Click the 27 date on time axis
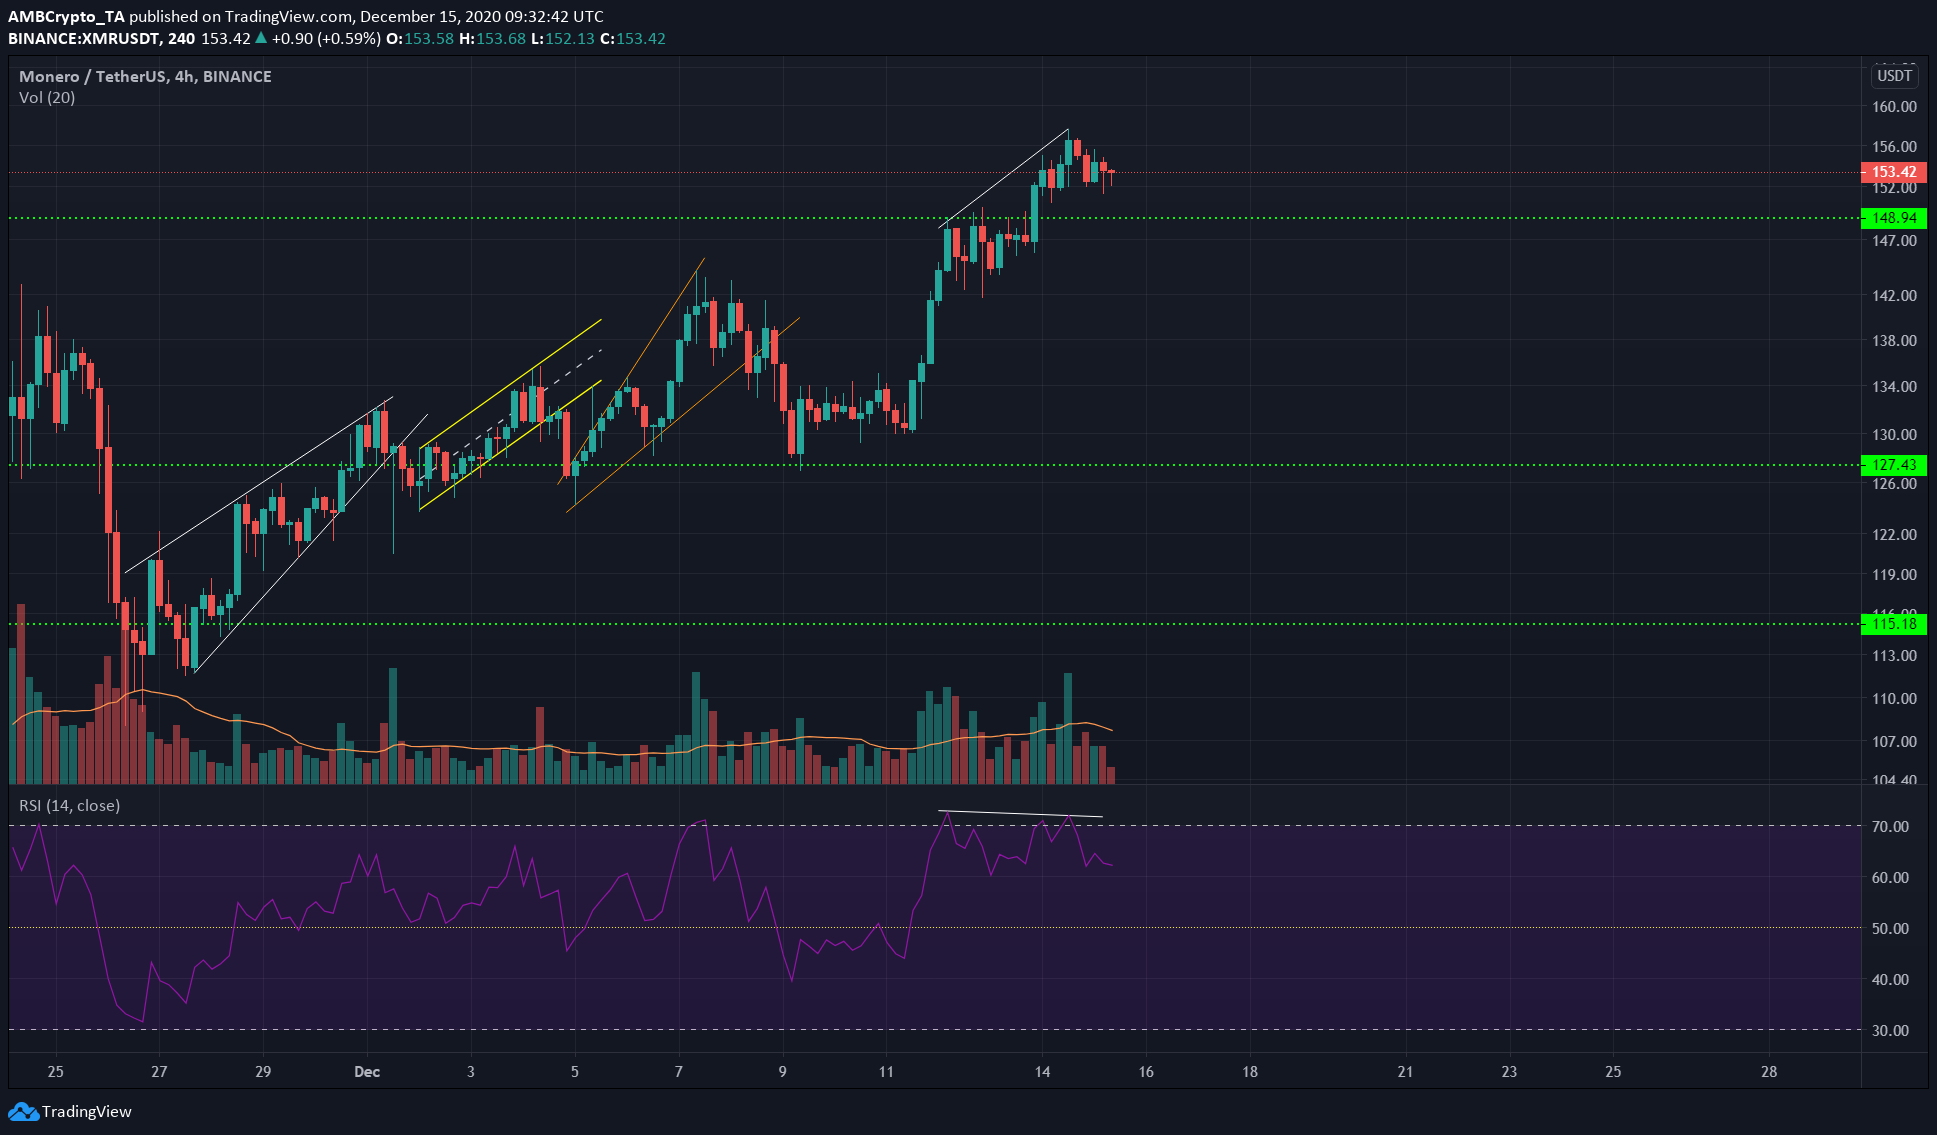Image resolution: width=1937 pixels, height=1135 pixels. point(159,1071)
